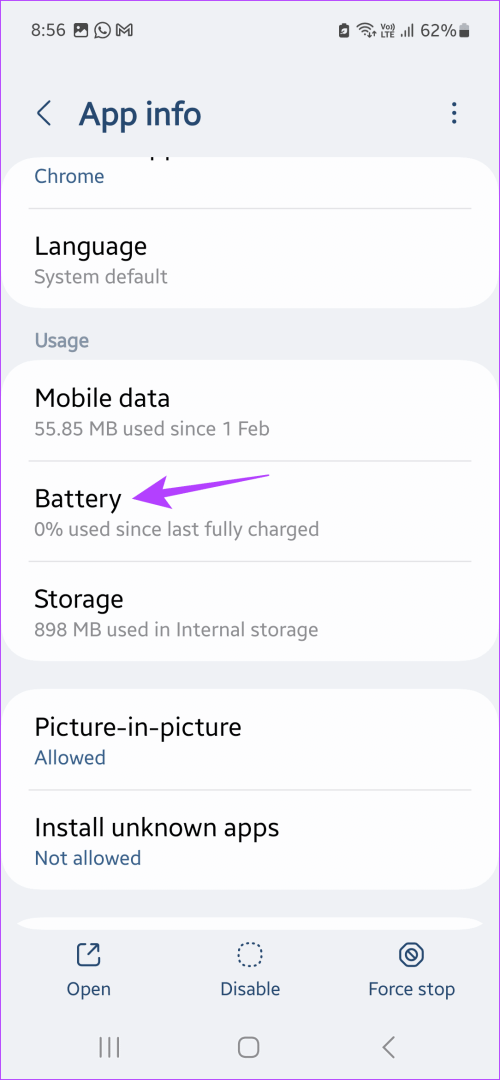
Task: Tap the Force stop icon
Action: pyautogui.click(x=411, y=955)
